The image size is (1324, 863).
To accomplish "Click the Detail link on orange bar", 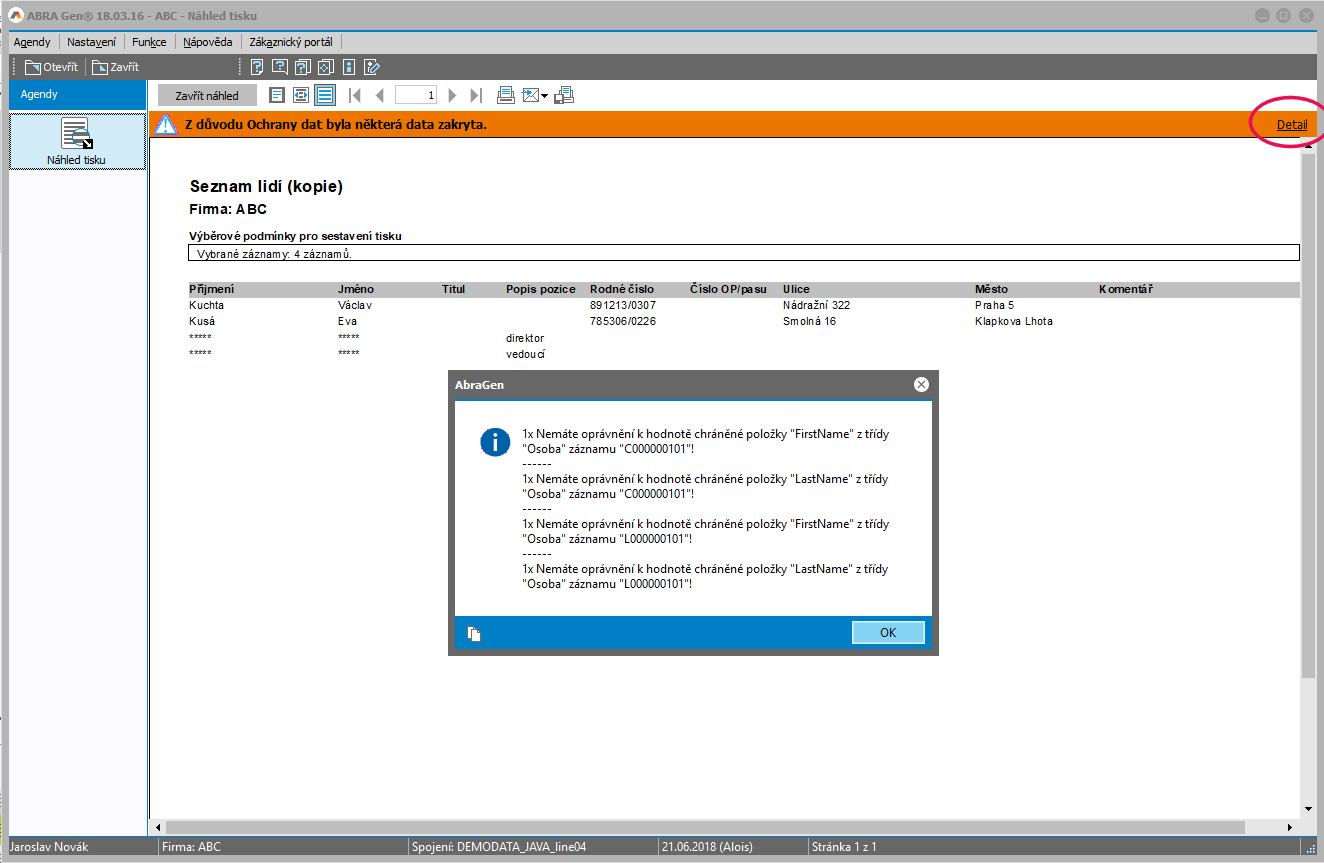I will [1291, 125].
